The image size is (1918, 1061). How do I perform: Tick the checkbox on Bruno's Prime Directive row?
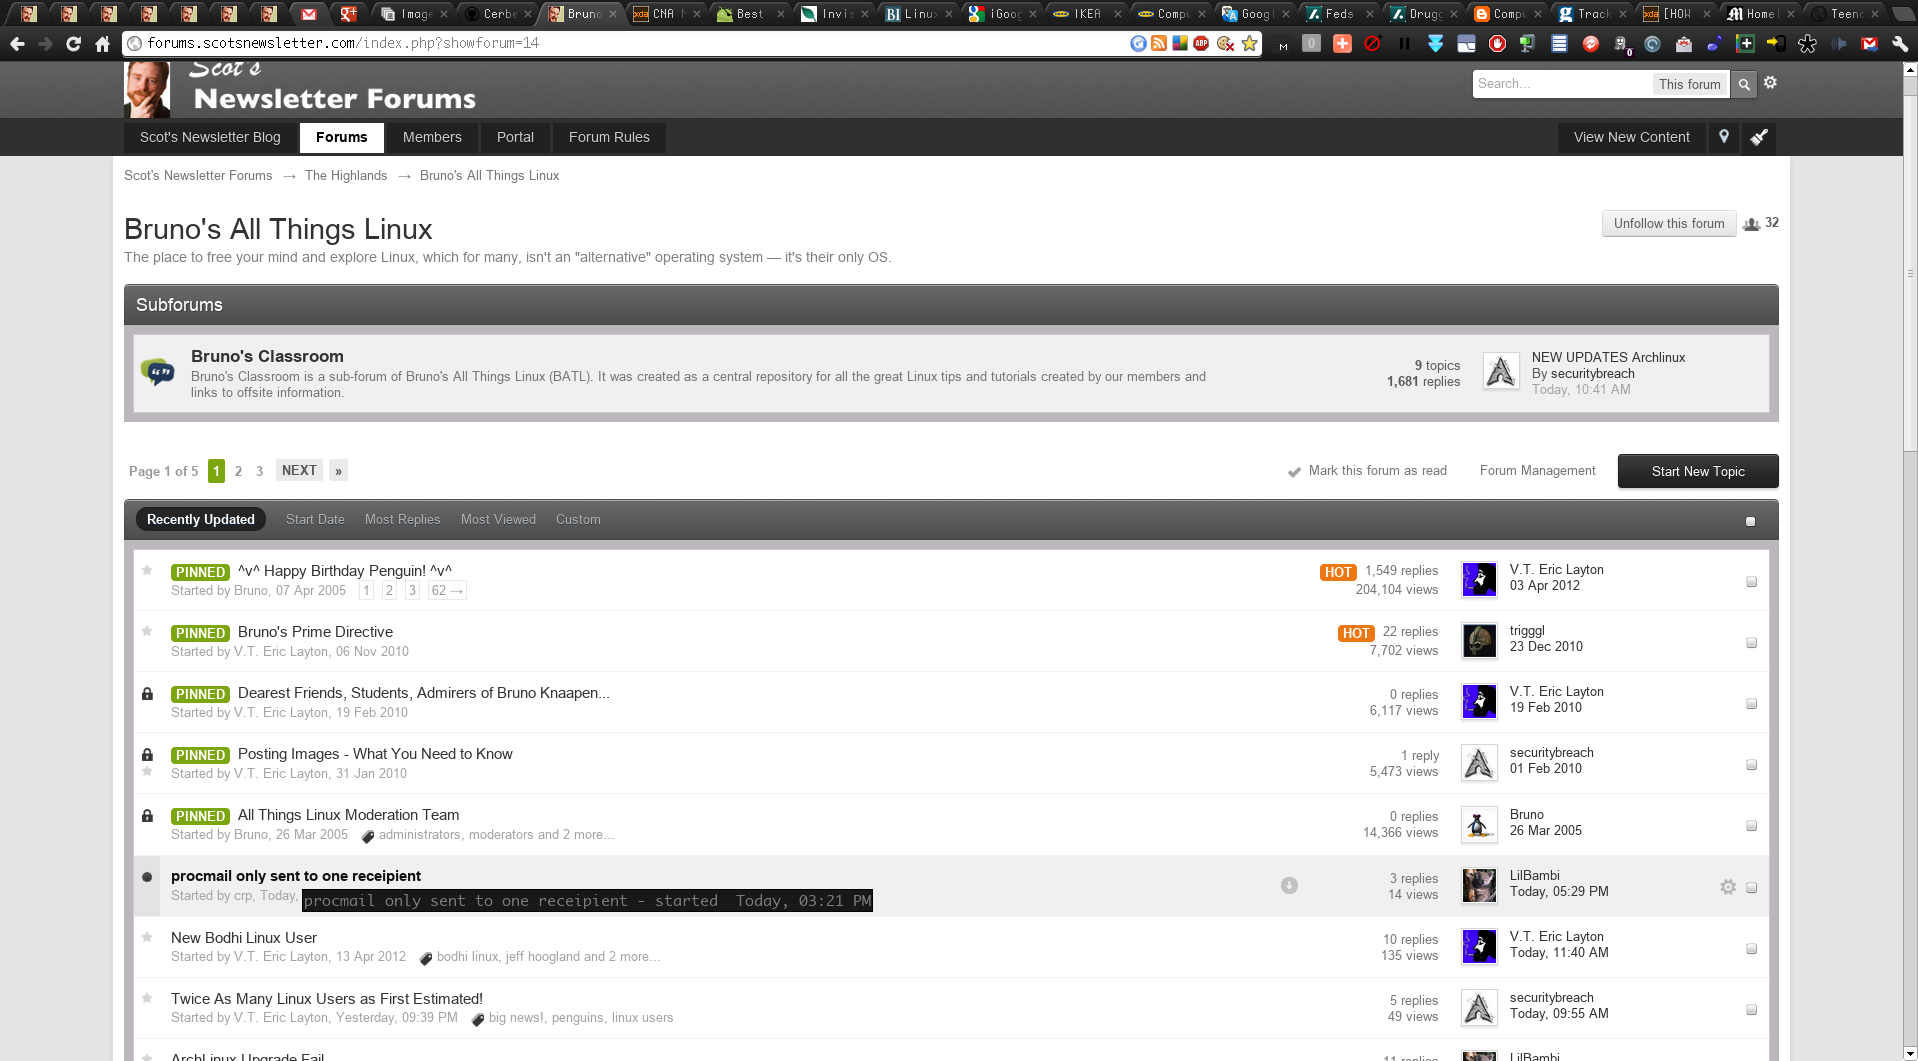pos(1751,643)
